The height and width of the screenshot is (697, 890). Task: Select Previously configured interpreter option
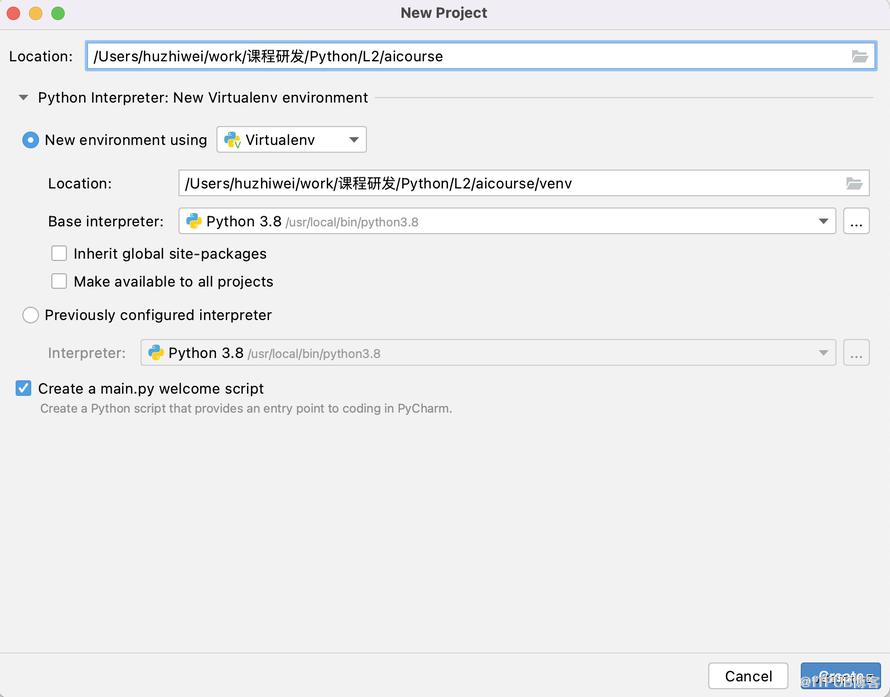click(x=30, y=315)
